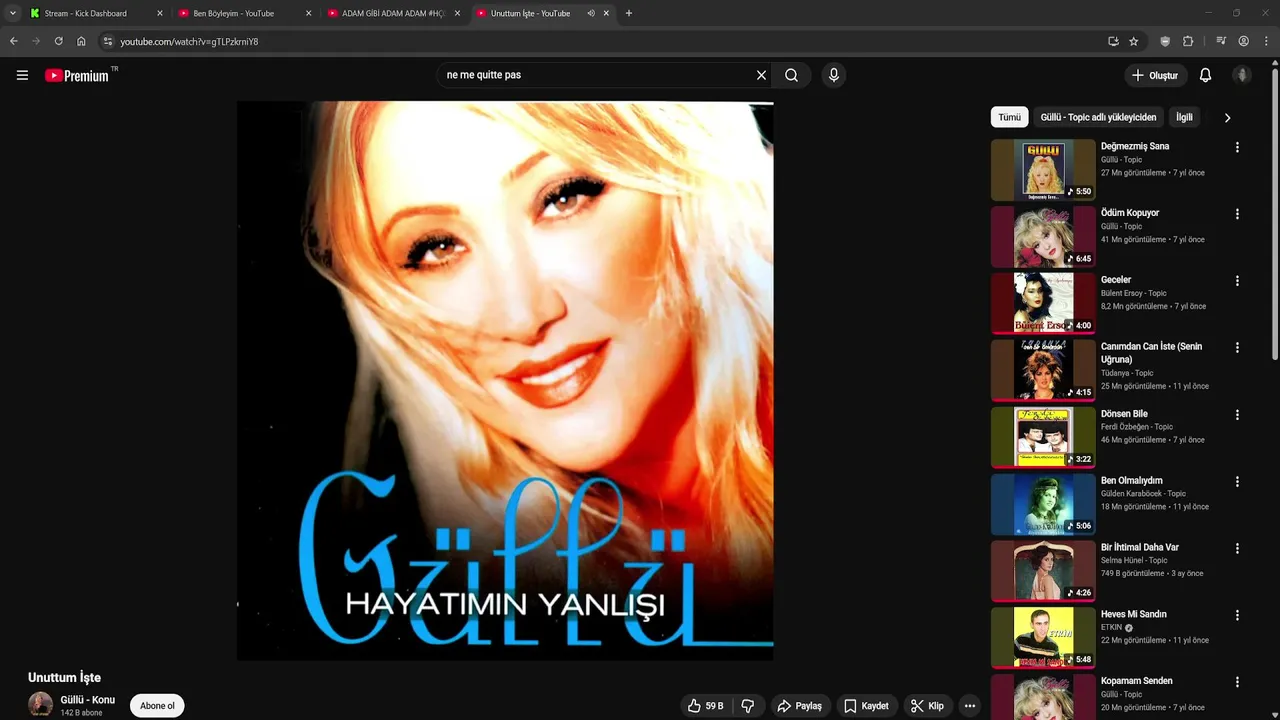Close the Ben Böyleyim tab
Image resolution: width=1280 pixels, height=720 pixels.
(308, 13)
